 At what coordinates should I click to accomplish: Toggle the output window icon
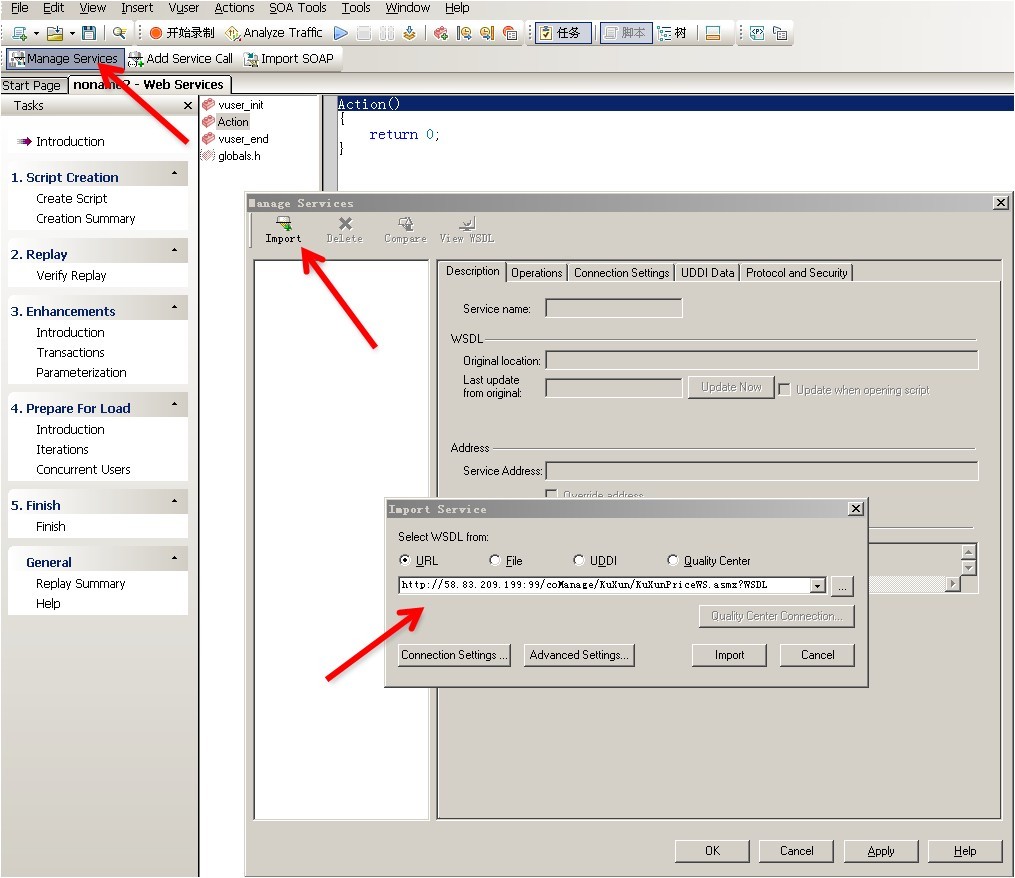click(x=713, y=33)
